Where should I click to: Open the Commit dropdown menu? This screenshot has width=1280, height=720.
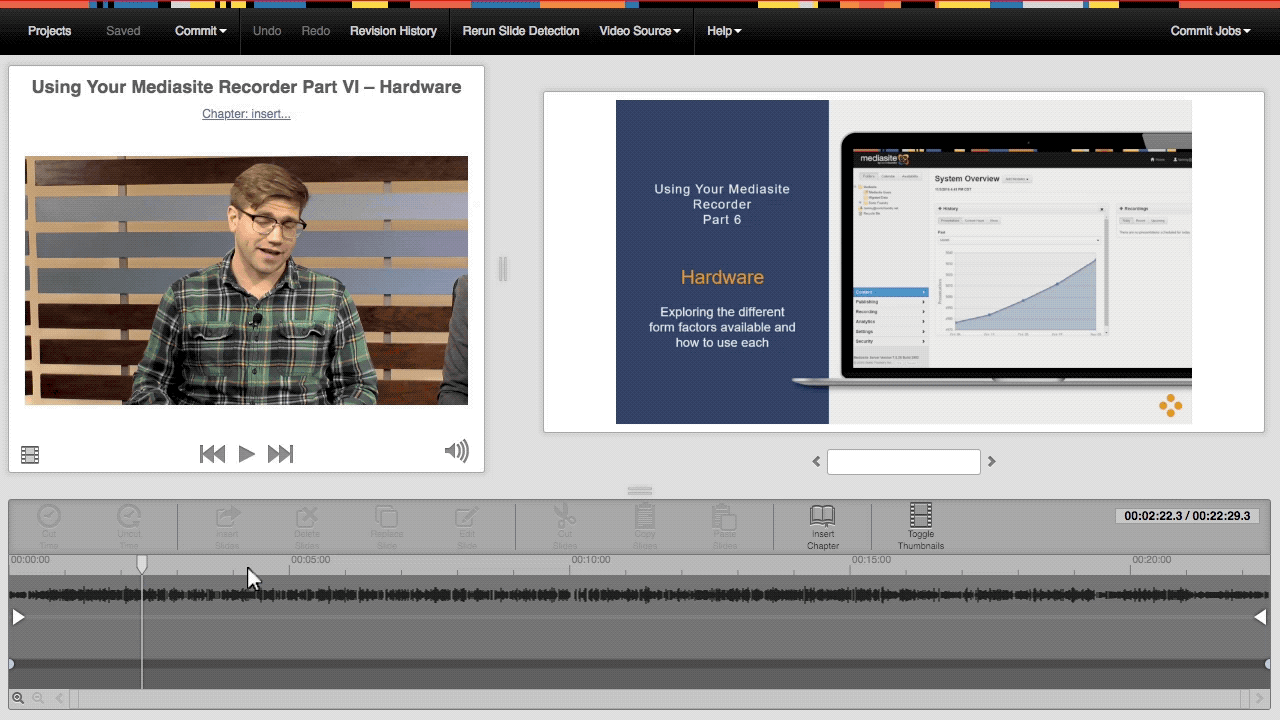(200, 31)
